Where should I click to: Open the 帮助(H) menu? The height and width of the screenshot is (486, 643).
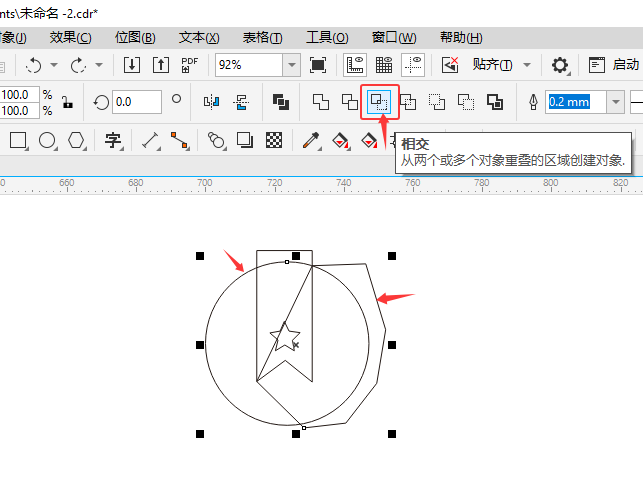tap(461, 38)
